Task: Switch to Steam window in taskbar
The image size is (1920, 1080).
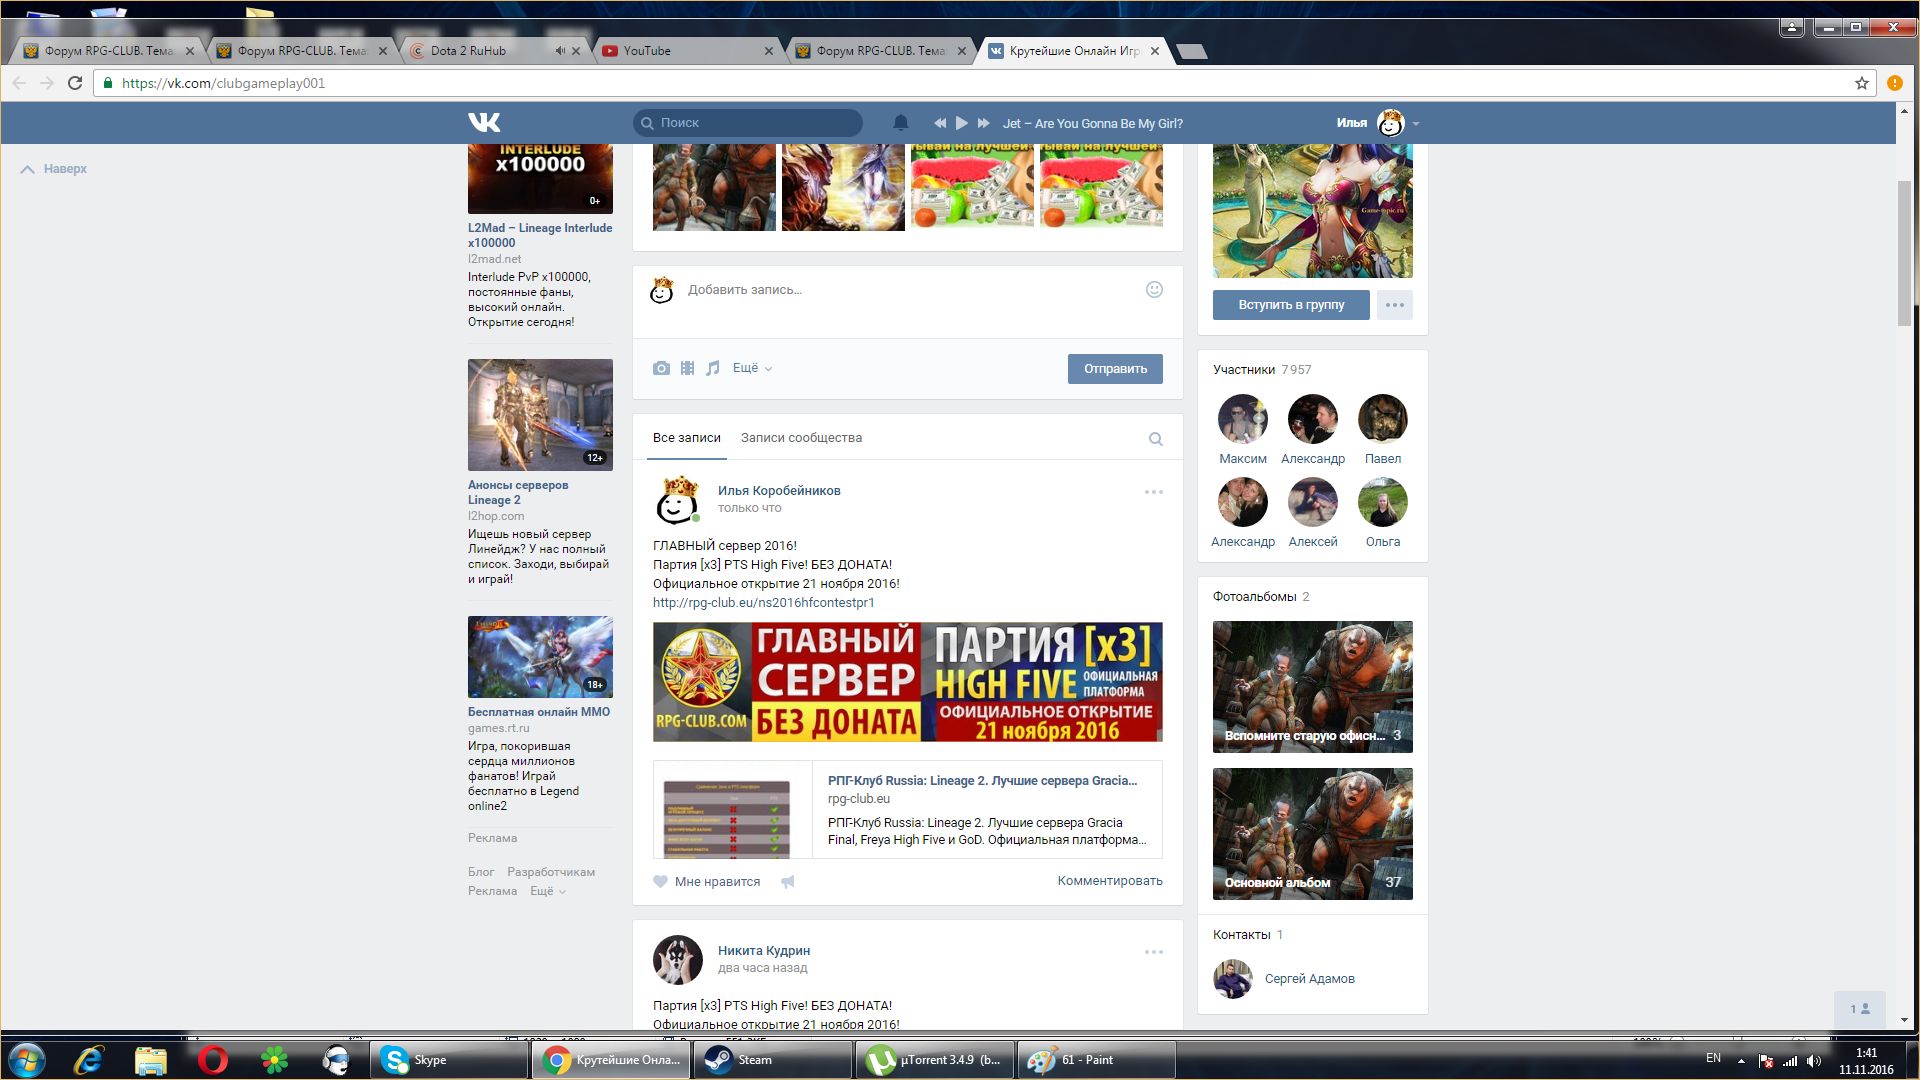Action: pos(773,1060)
